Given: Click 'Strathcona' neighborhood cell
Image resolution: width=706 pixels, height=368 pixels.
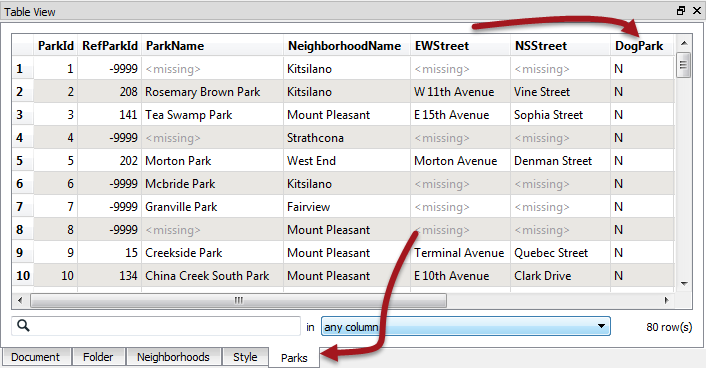Looking at the screenshot, I should [x=347, y=138].
